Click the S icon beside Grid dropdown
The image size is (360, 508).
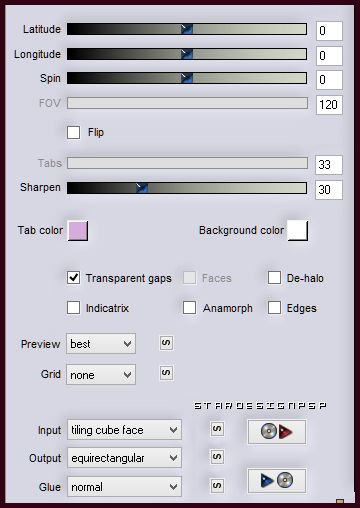pos(166,373)
